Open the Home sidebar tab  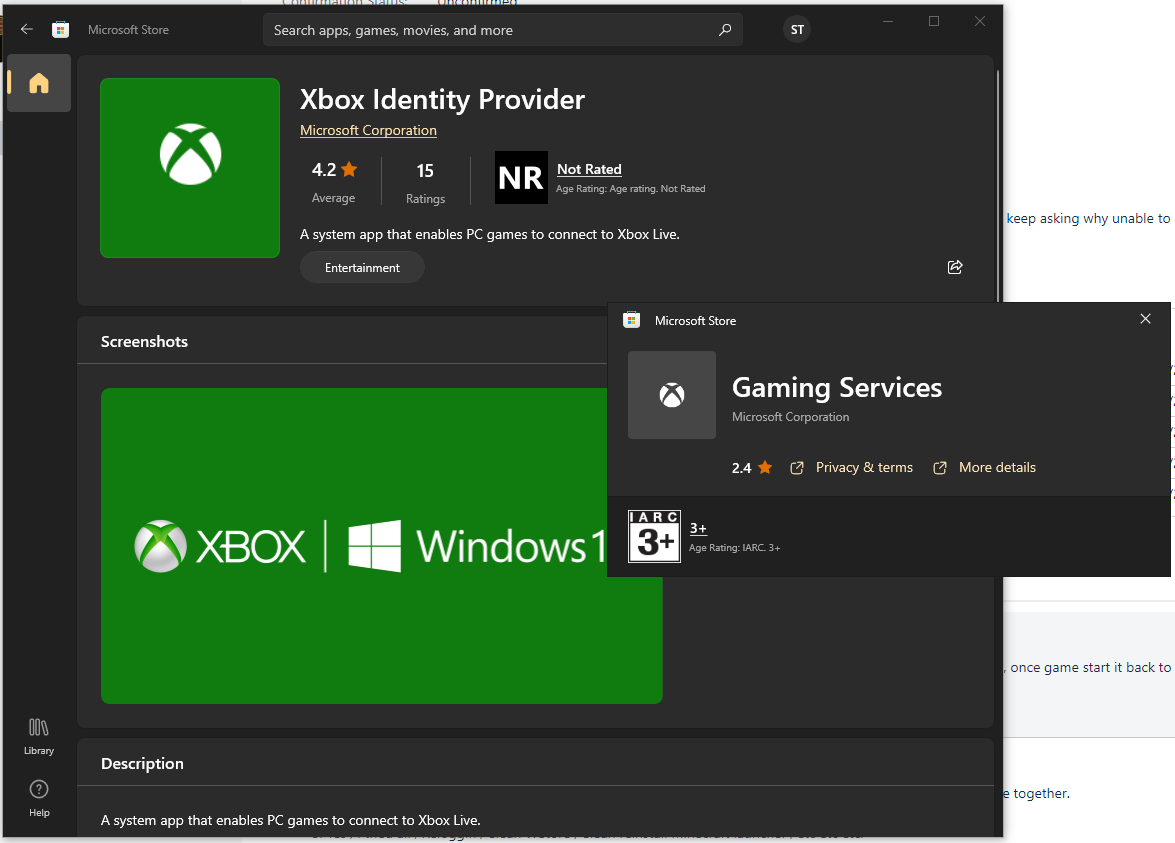click(39, 83)
